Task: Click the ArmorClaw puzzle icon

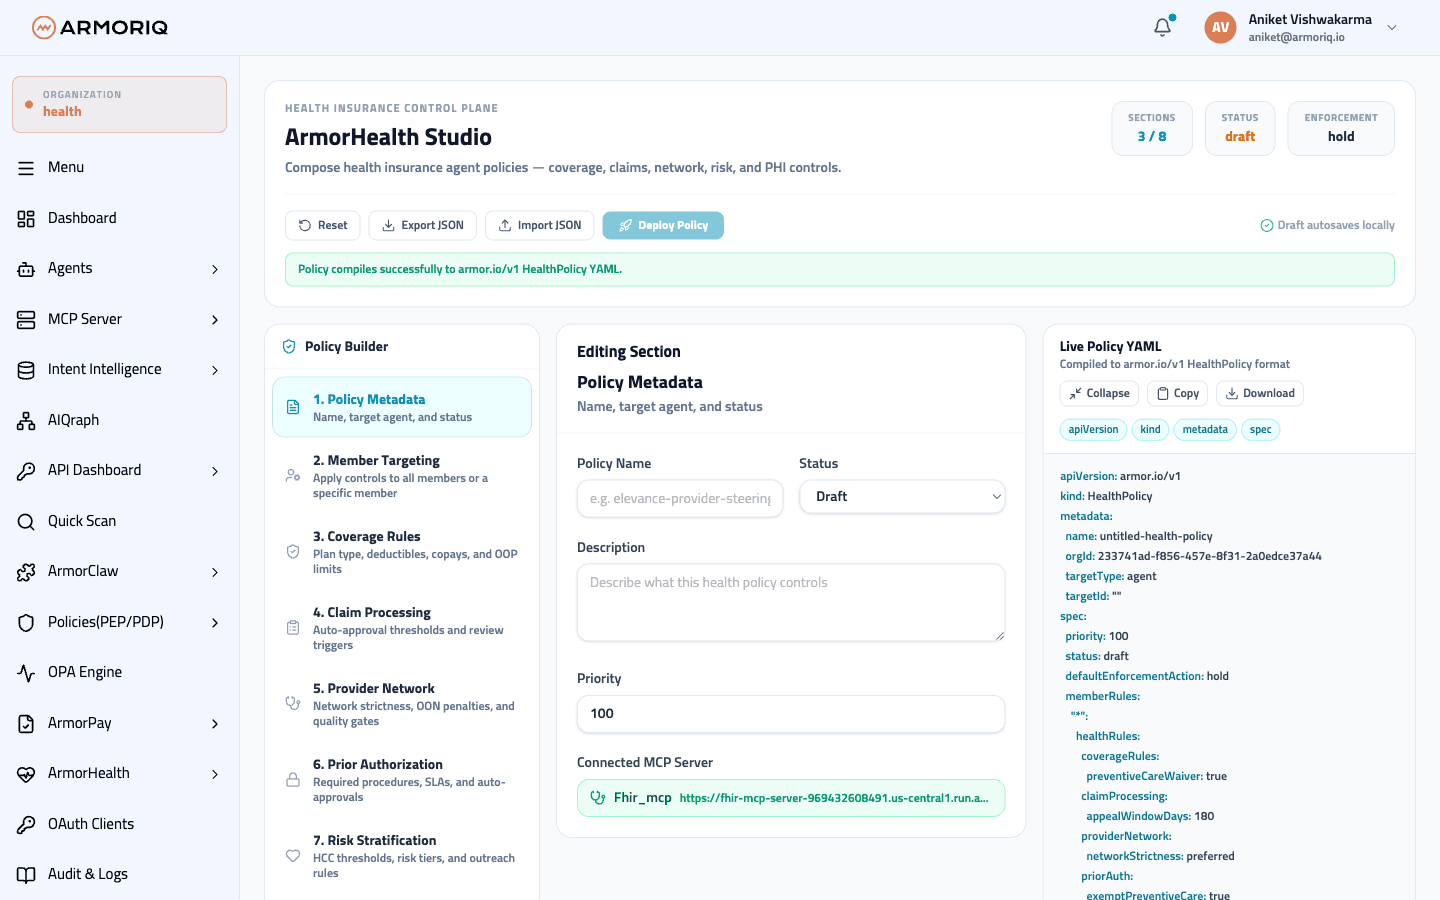Action: click(x=26, y=572)
